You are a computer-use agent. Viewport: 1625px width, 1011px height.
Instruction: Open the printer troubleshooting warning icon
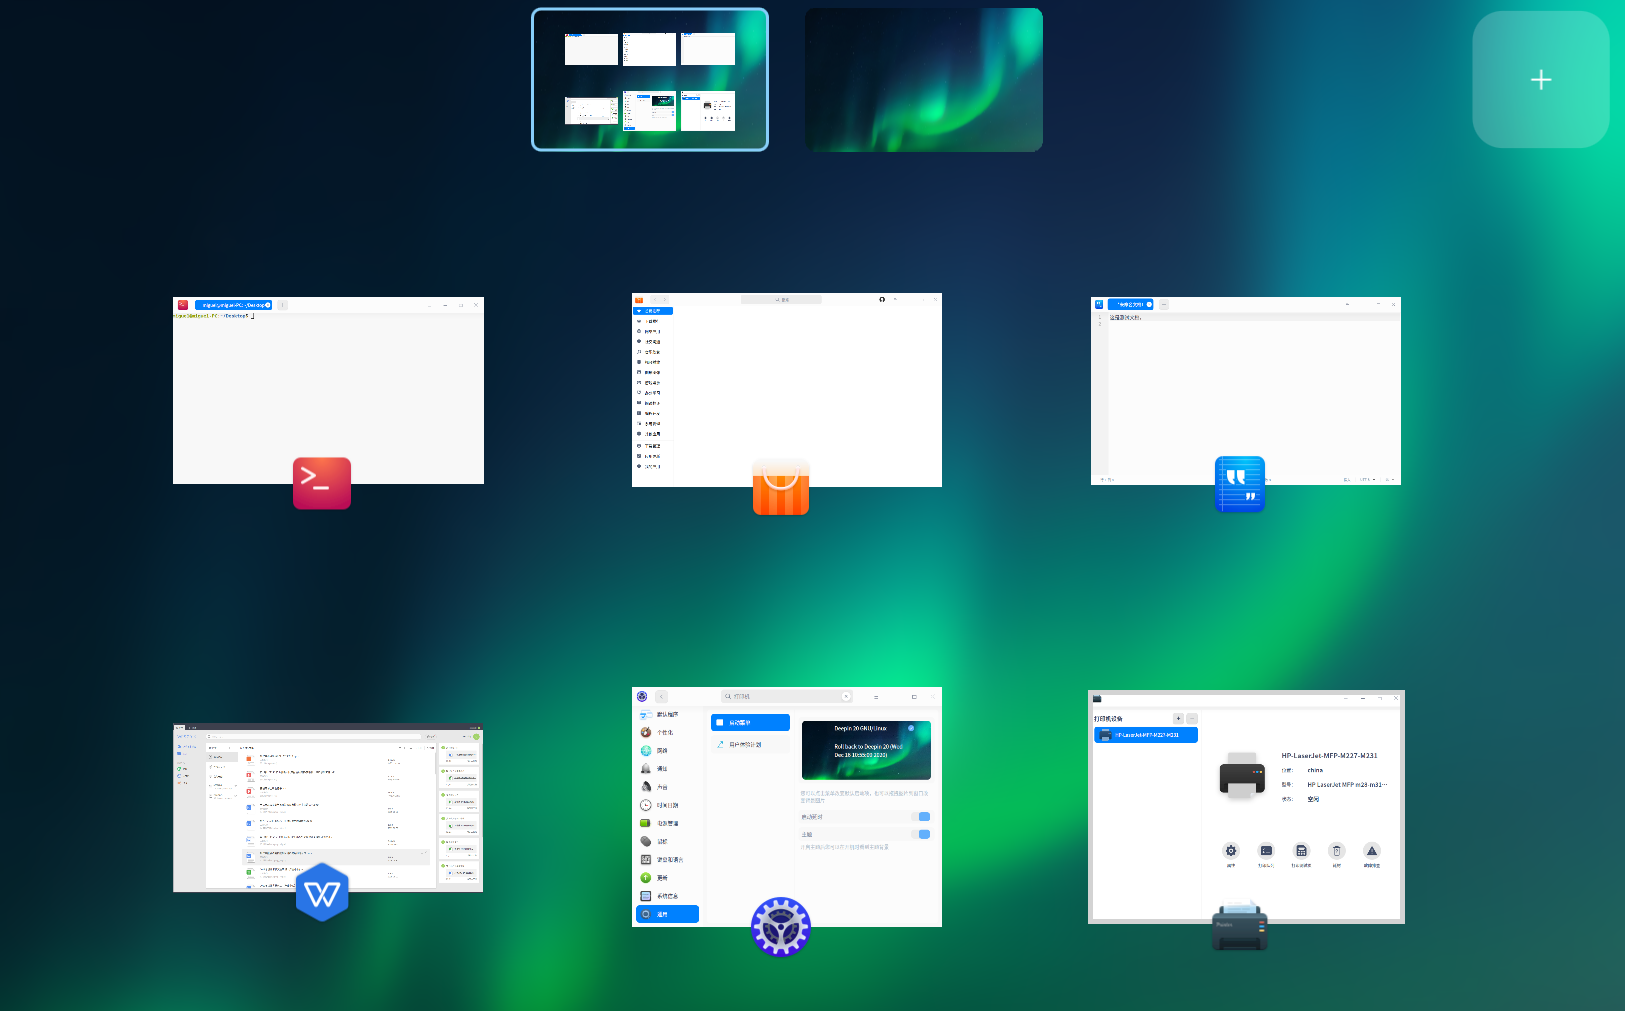click(1372, 850)
